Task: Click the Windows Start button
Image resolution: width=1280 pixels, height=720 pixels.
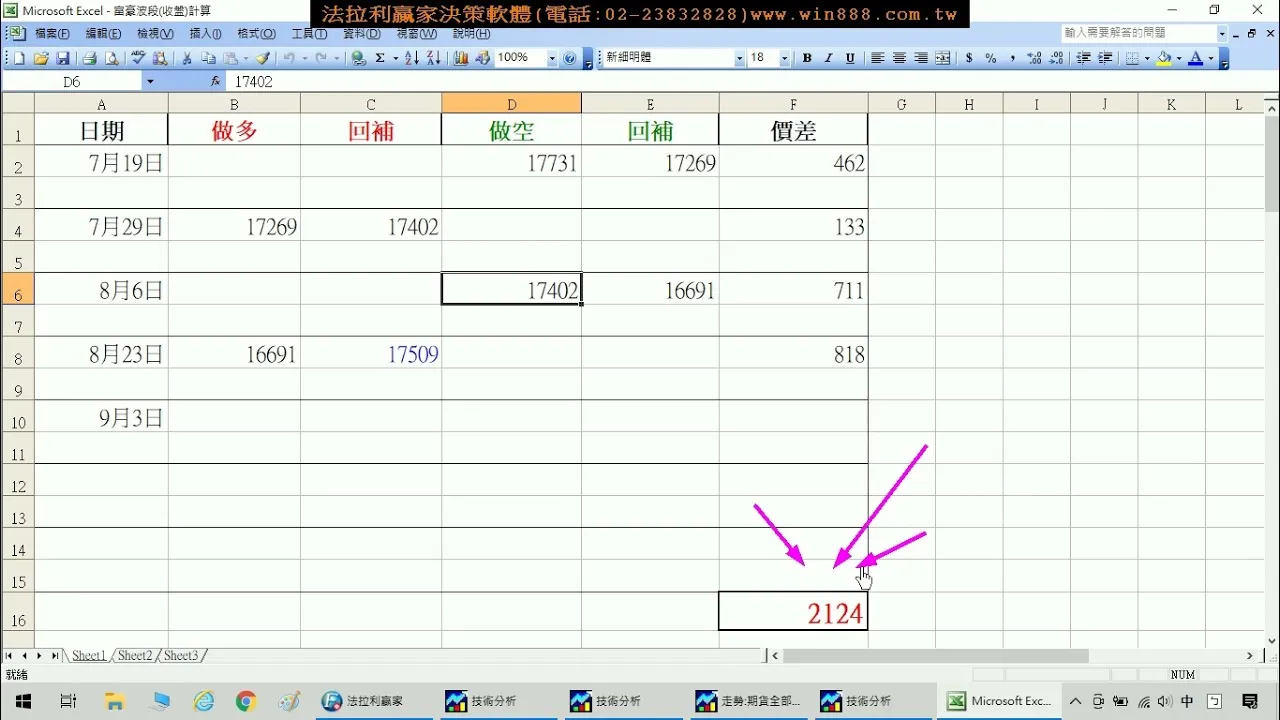Action: (x=22, y=701)
